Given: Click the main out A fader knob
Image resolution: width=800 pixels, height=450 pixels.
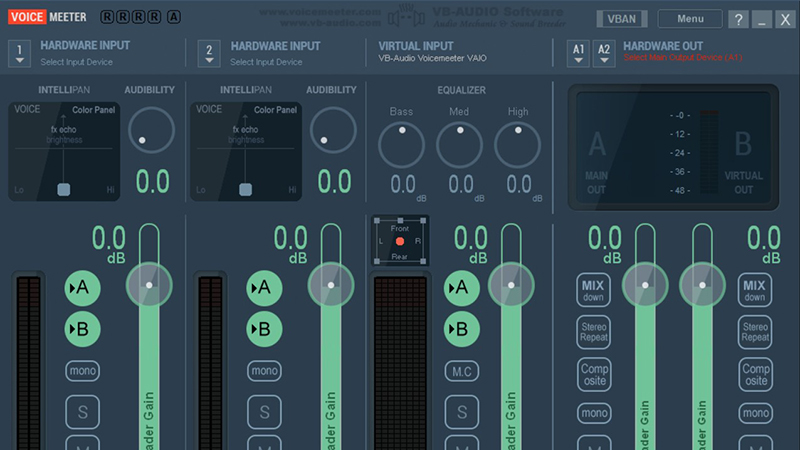Looking at the screenshot, I should point(645,285).
